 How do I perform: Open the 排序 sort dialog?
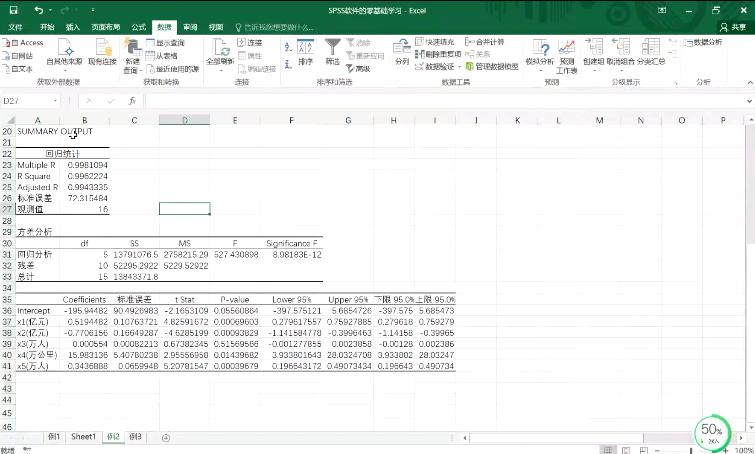click(306, 53)
